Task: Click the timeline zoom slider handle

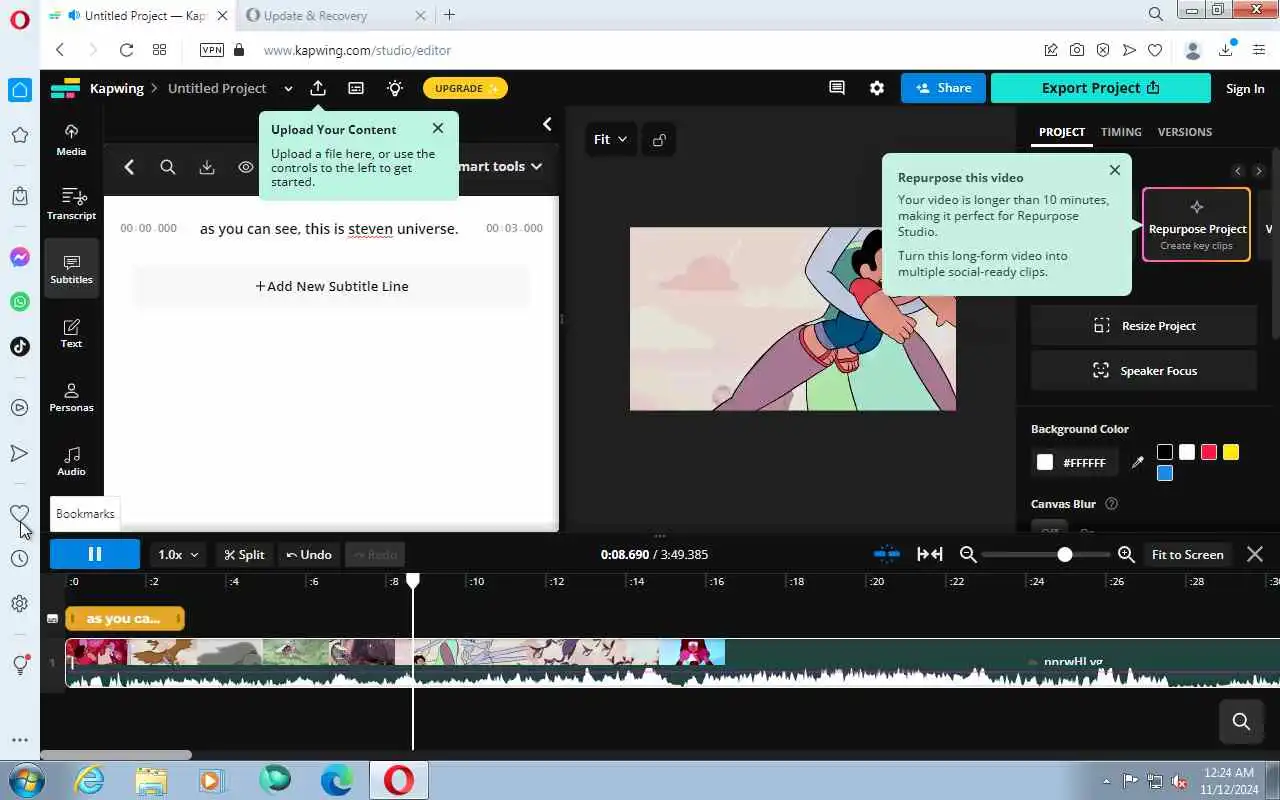Action: tap(1065, 554)
